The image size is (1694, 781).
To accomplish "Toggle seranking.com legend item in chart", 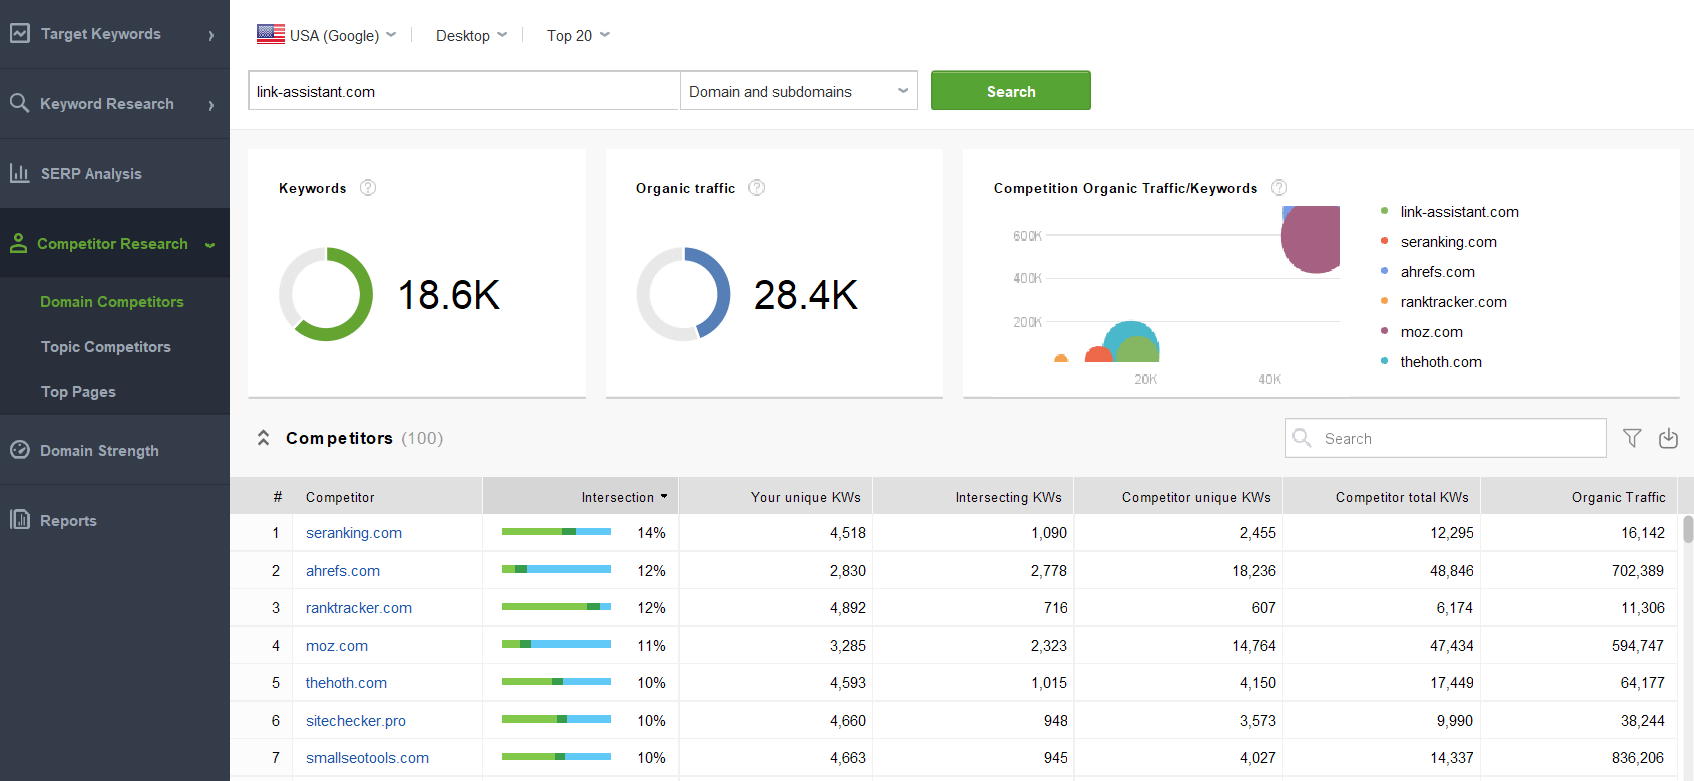I will point(1448,242).
